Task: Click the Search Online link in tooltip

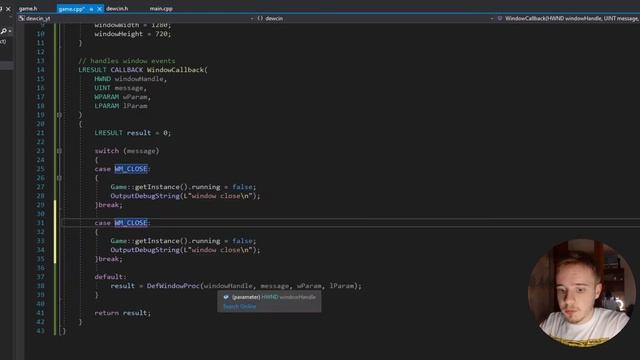Action: pos(240,307)
